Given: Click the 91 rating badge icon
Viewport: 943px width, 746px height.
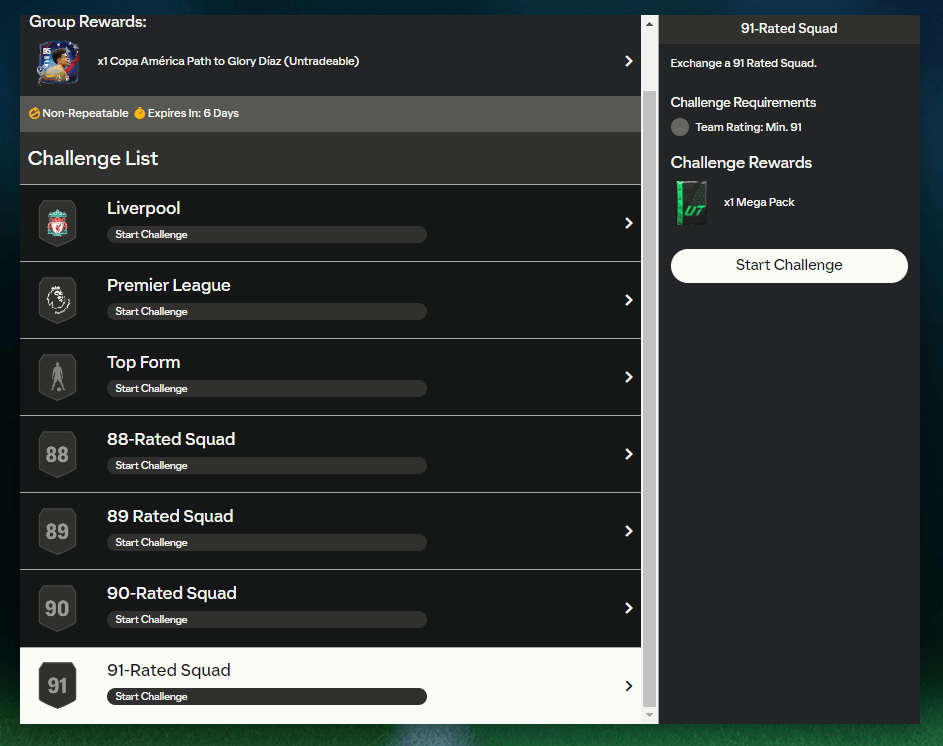Looking at the screenshot, I should [x=57, y=685].
